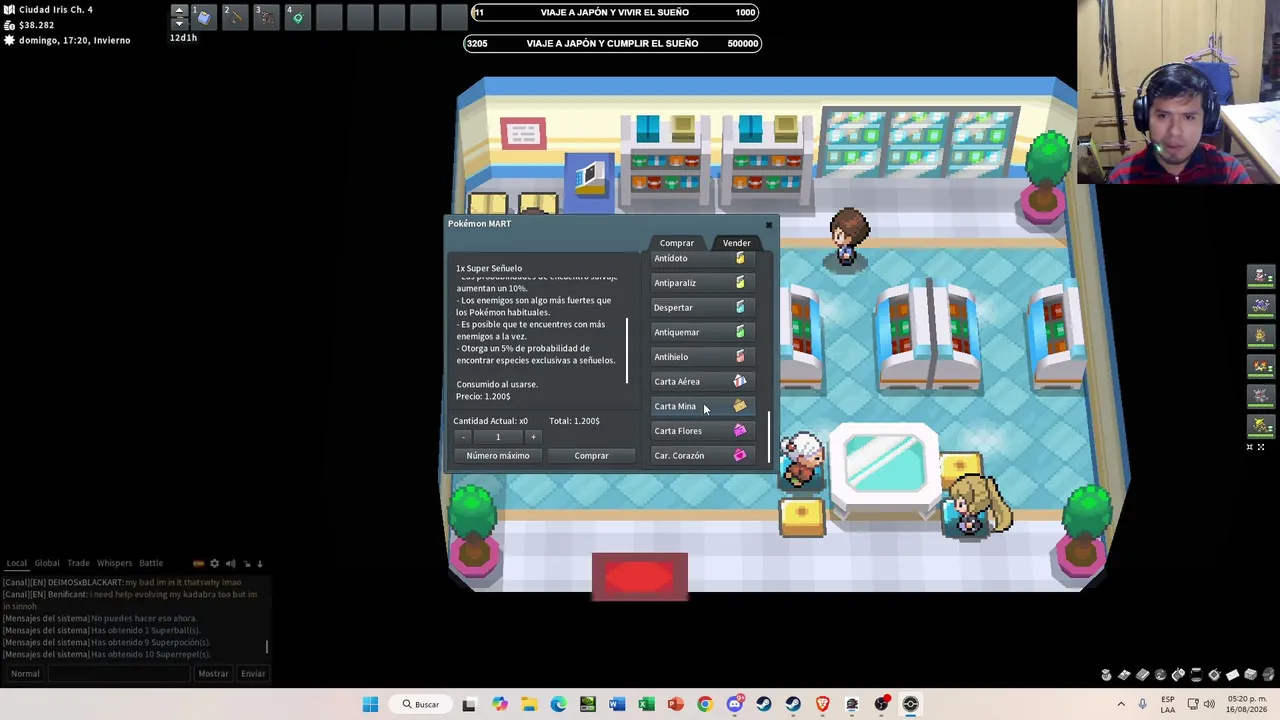Image resolution: width=1280 pixels, height=720 pixels.
Task: Decrease purchase quantity with minus button
Action: pos(463,437)
